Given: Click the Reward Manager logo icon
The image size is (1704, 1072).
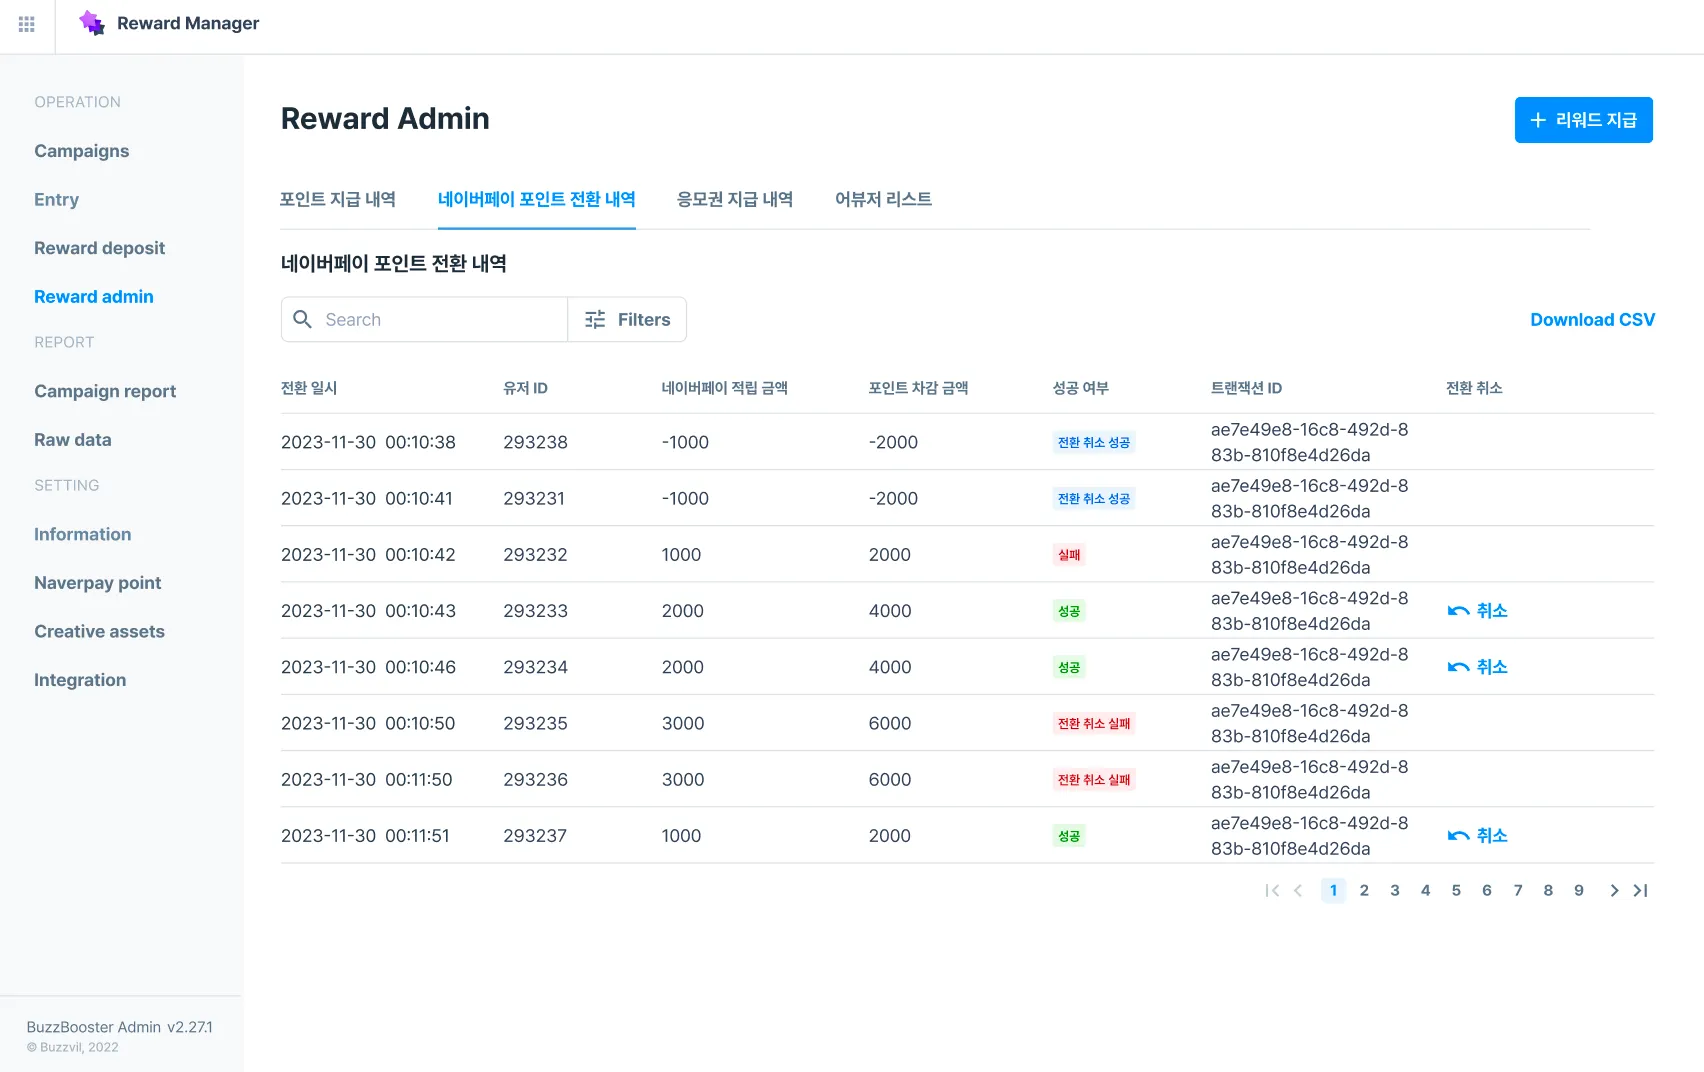Looking at the screenshot, I should (92, 23).
